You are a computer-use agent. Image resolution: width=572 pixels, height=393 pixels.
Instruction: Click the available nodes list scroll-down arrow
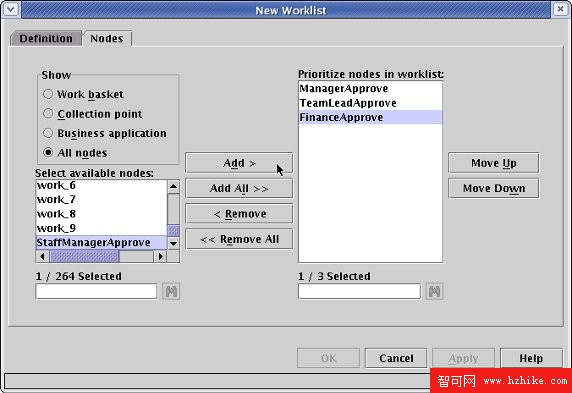[x=174, y=243]
